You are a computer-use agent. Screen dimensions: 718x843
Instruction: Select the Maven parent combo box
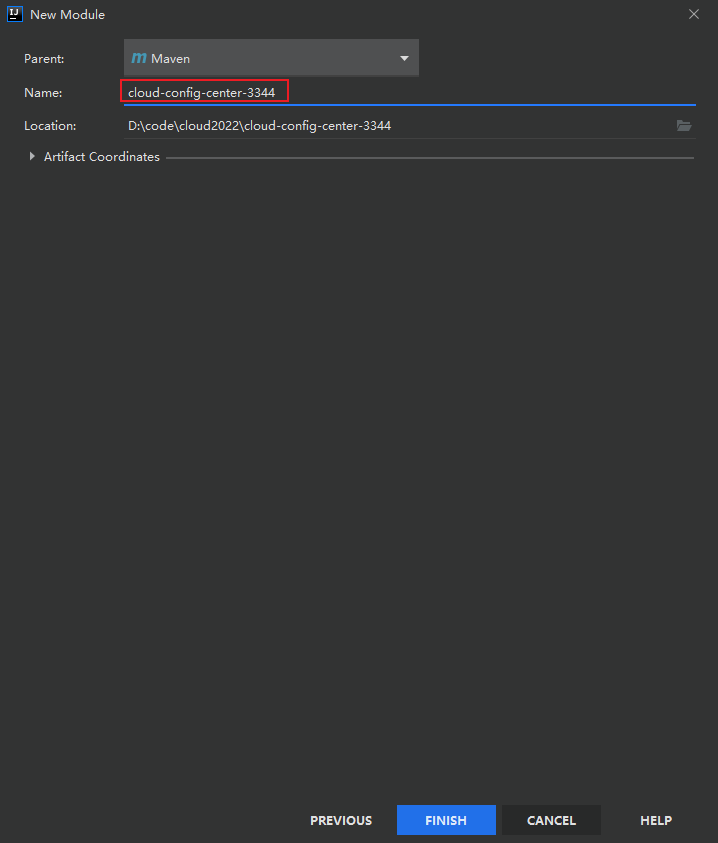[x=271, y=58]
